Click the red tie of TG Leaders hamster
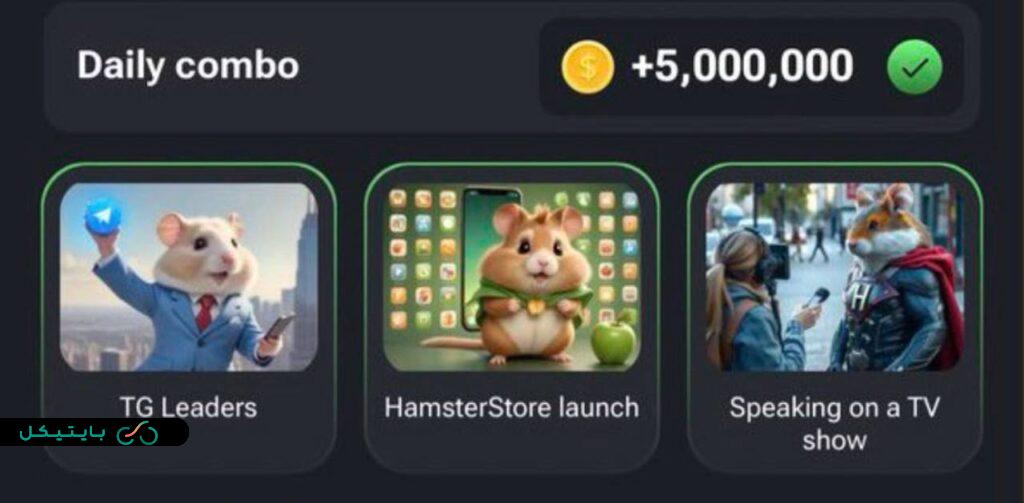Image resolution: width=1024 pixels, height=503 pixels. pyautogui.click(x=206, y=312)
